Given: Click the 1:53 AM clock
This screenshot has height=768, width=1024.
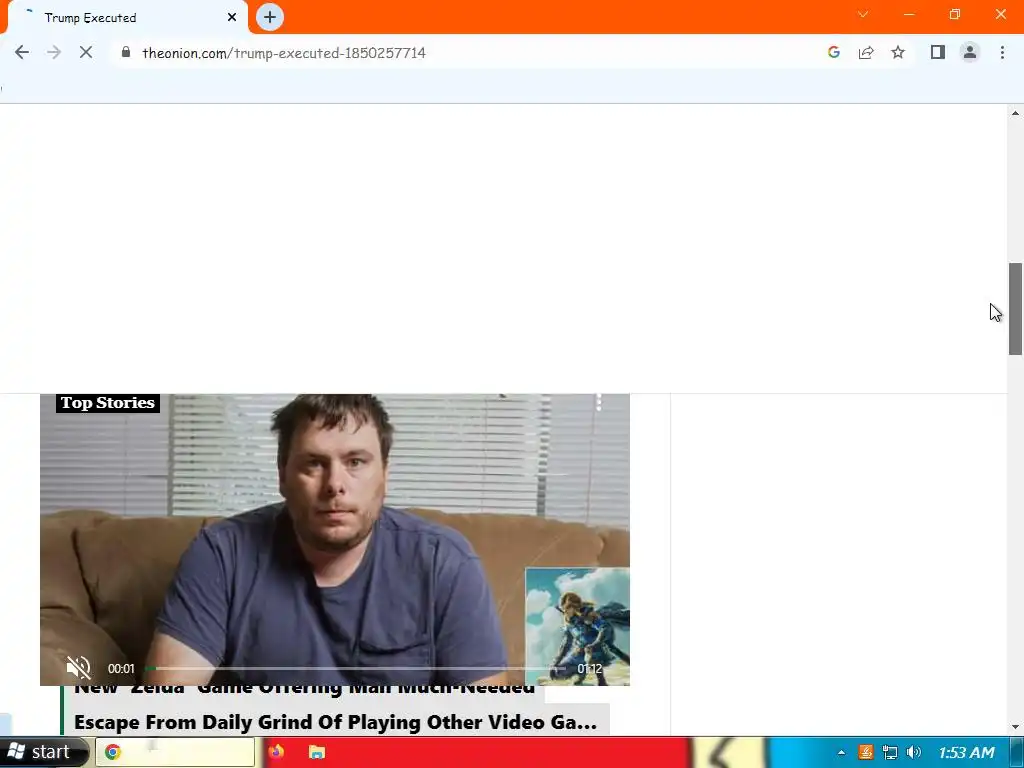Looking at the screenshot, I should (966, 752).
